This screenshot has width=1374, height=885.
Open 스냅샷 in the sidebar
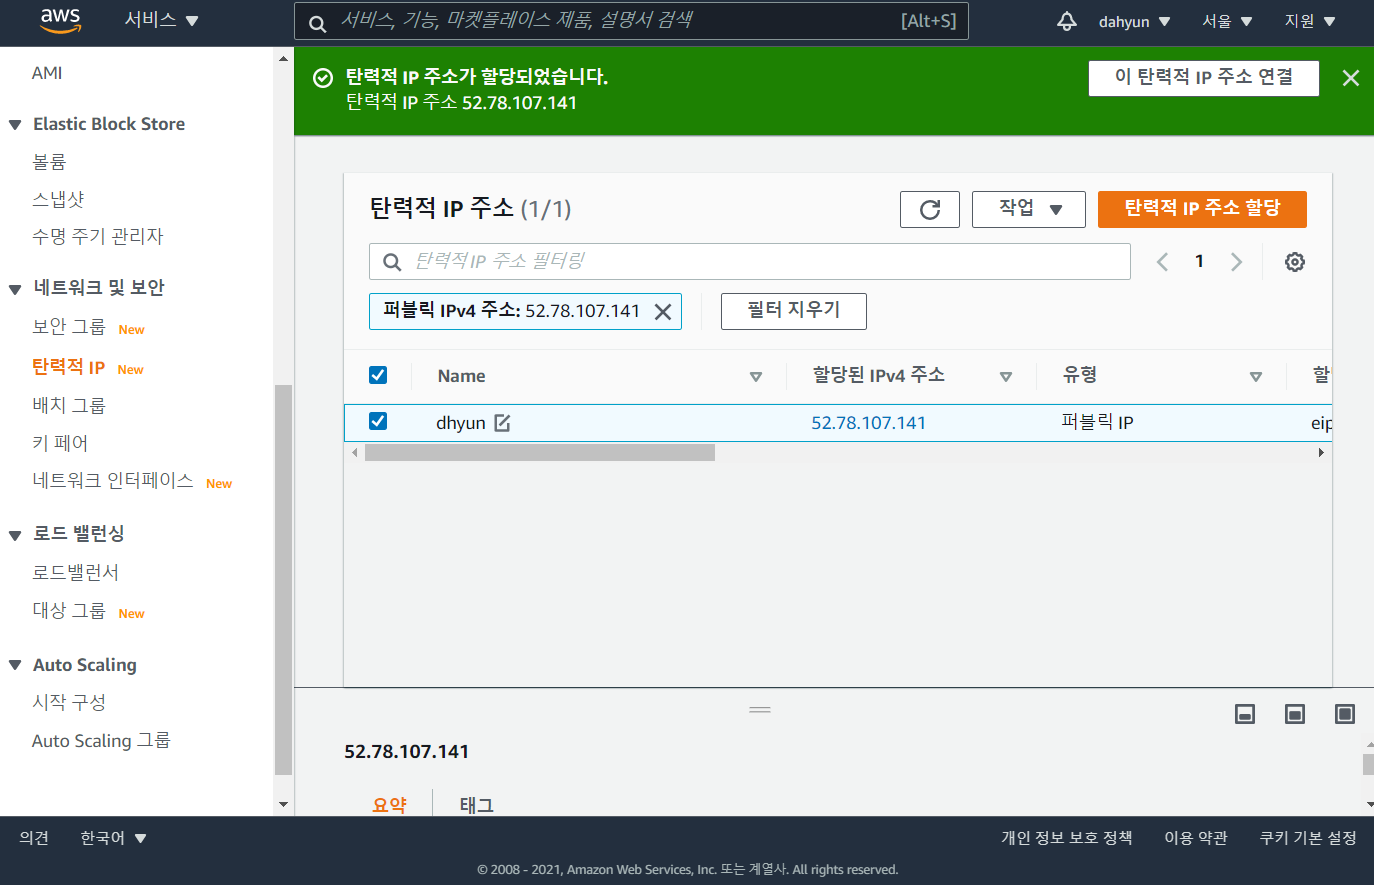click(58, 199)
